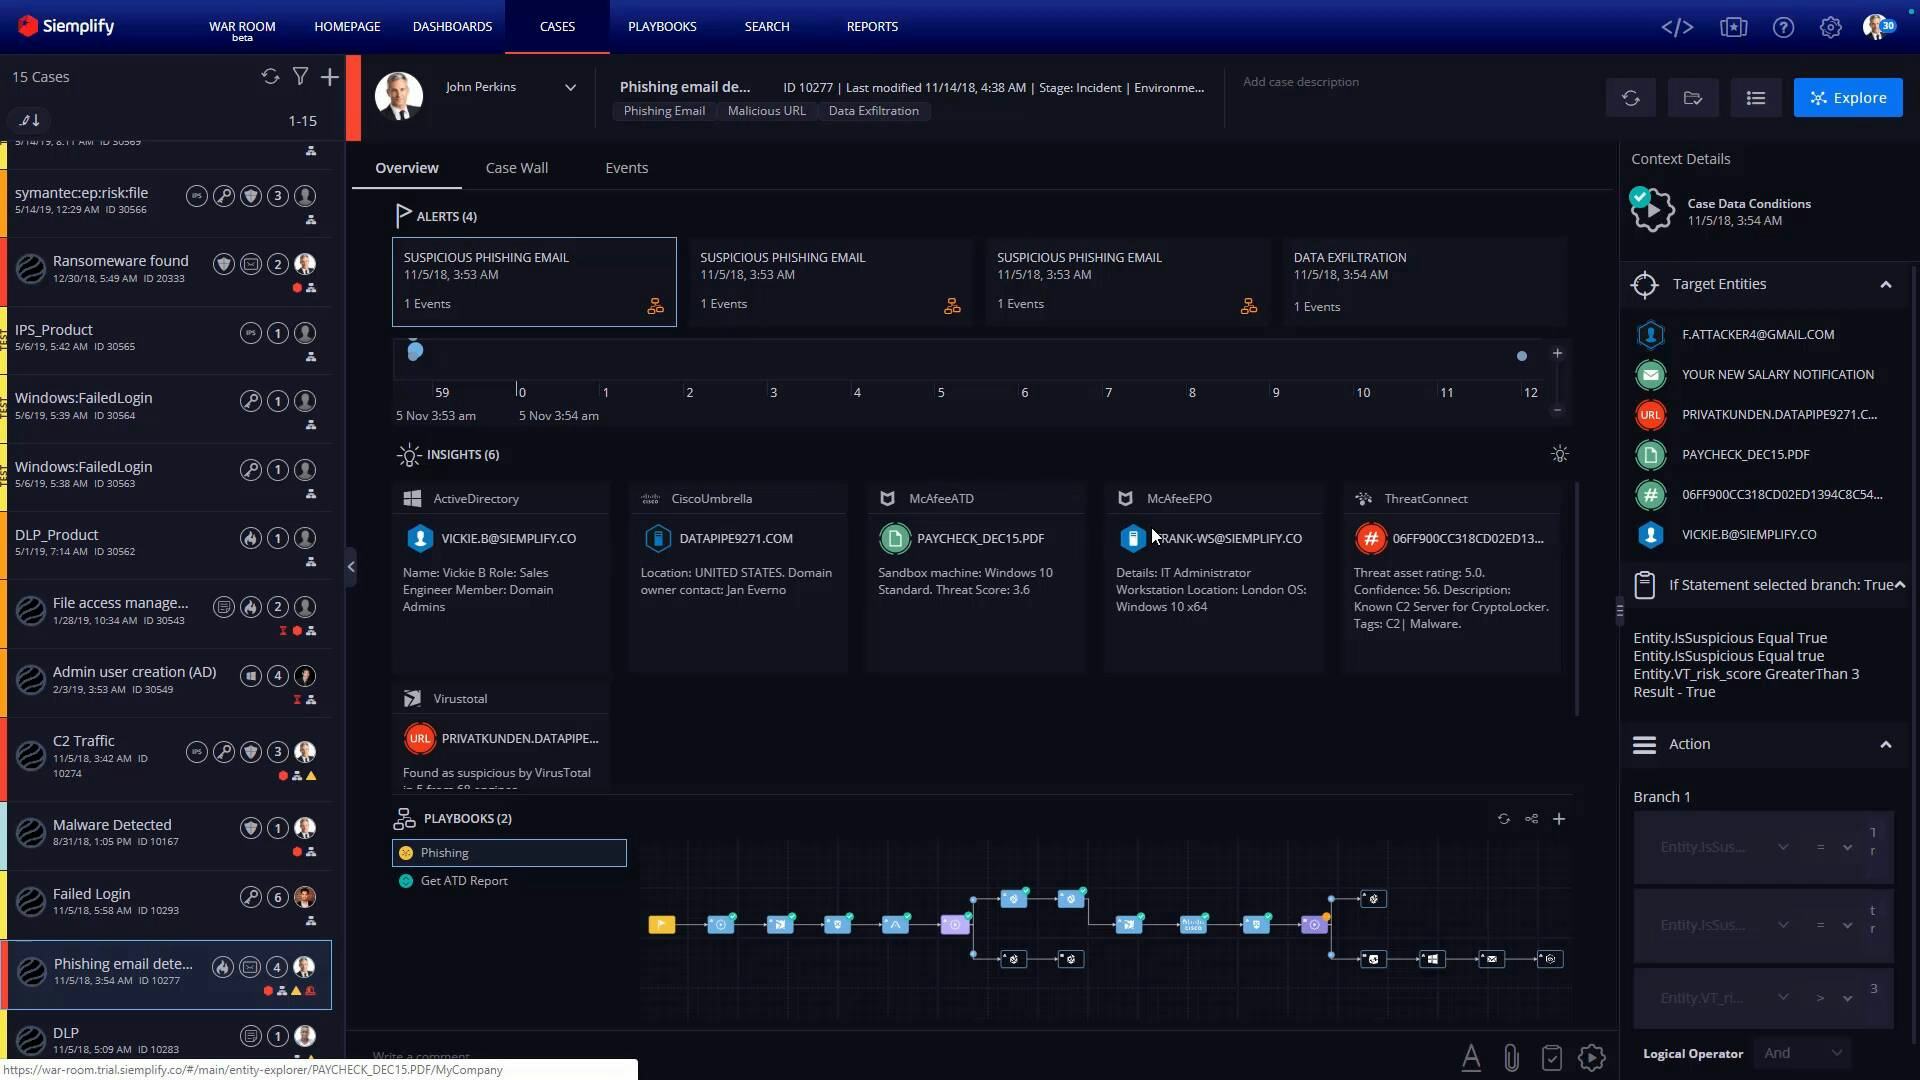Open the Logical Operator And dropdown
The height and width of the screenshot is (1080, 1920).
1800,1052
